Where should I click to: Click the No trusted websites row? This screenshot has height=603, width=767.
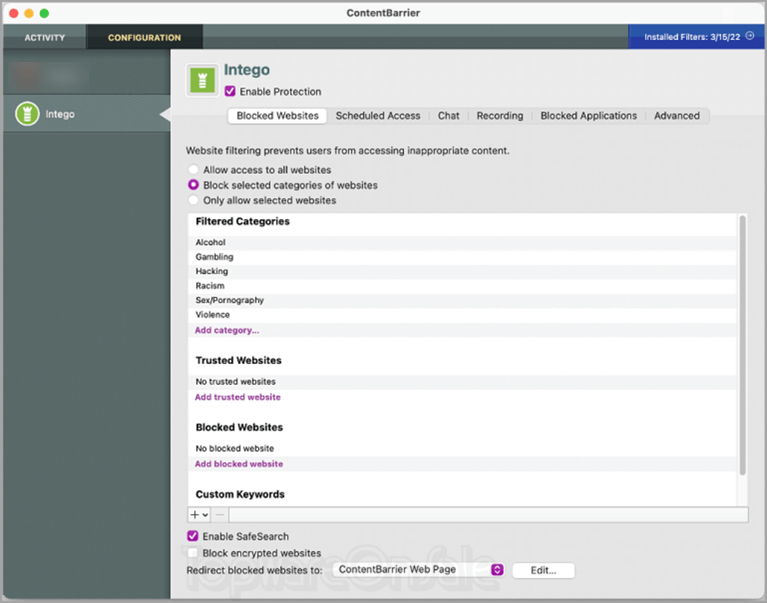(x=462, y=381)
